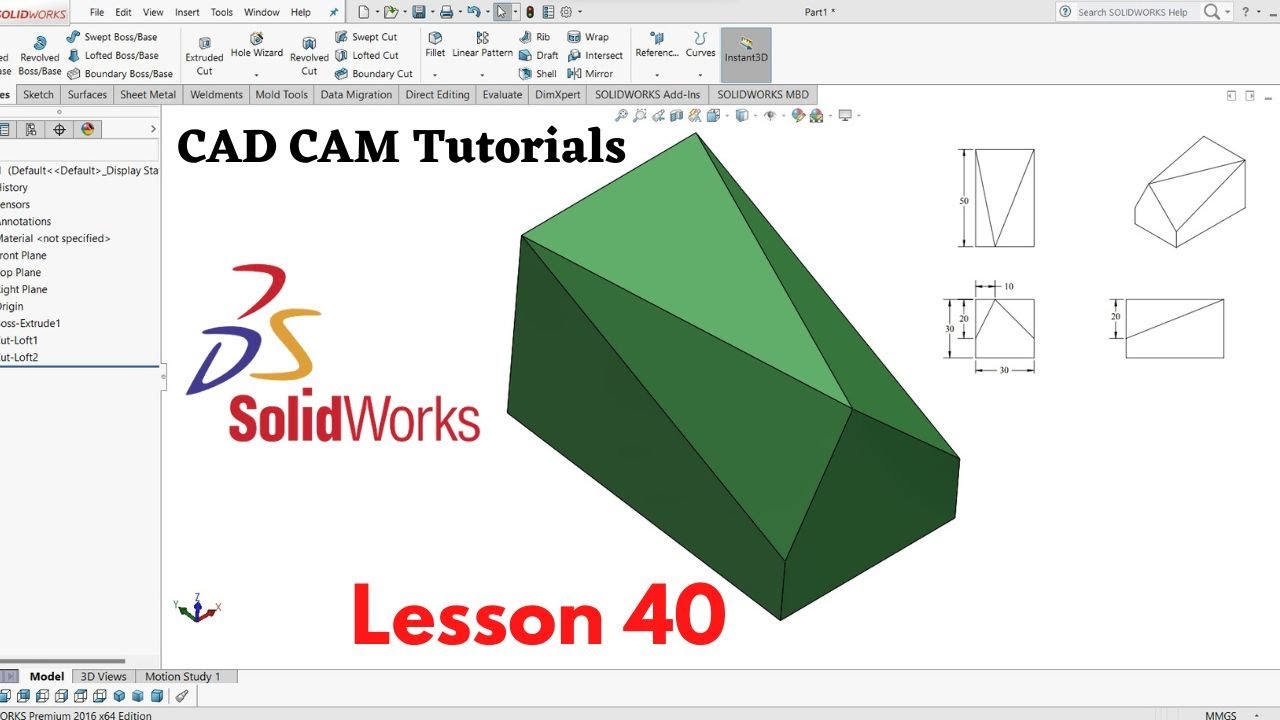Screen dimensions: 1280x720
Task: Select the Top Plane tree item
Action: coord(21,272)
